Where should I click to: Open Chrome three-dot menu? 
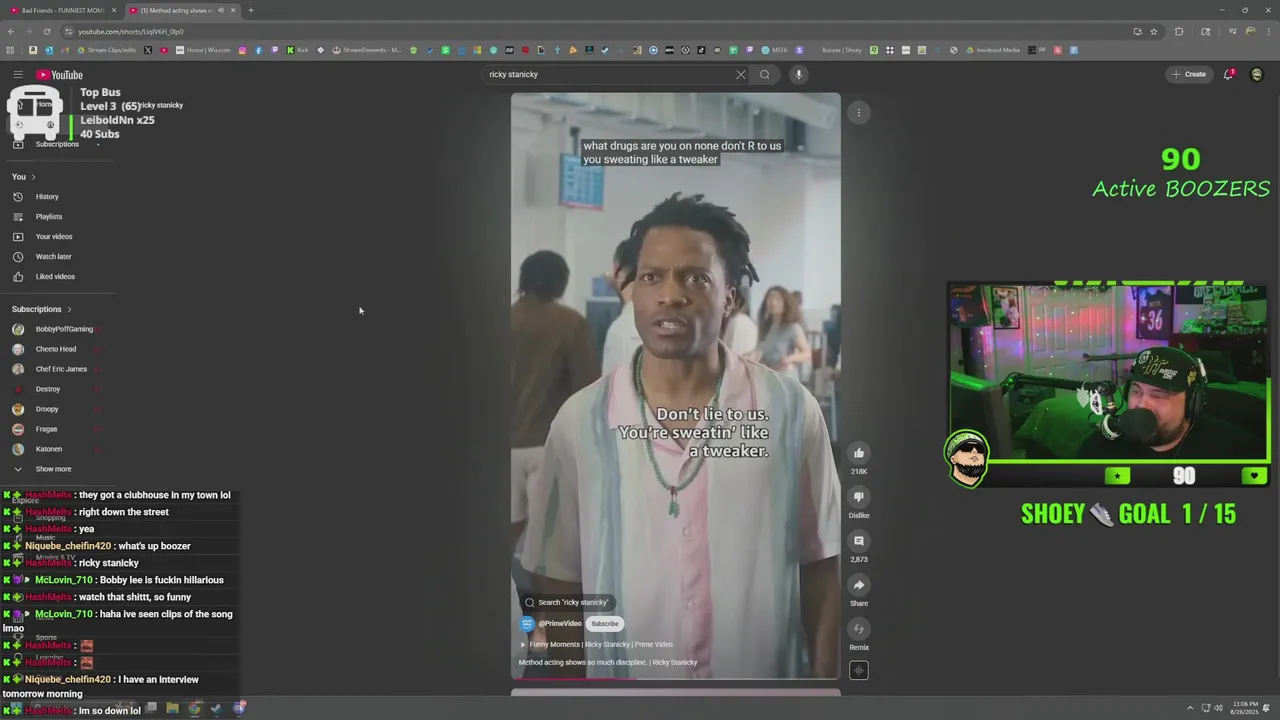tap(1268, 31)
